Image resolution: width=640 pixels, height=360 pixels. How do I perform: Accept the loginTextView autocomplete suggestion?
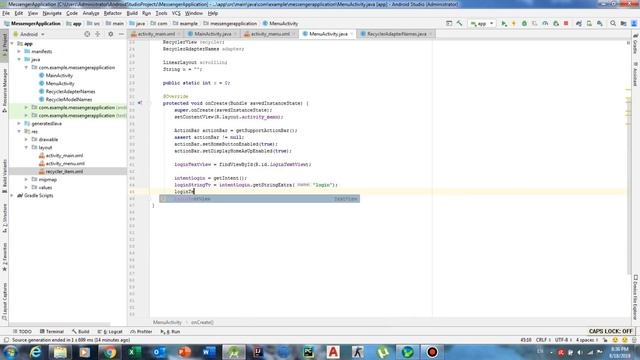coord(260,199)
